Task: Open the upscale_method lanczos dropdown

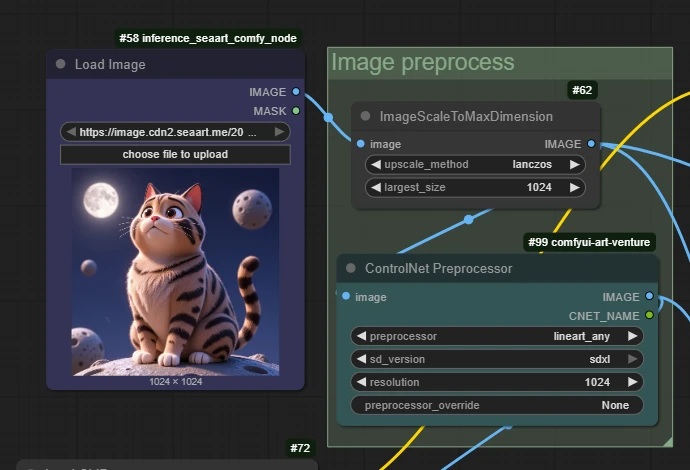Action: click(475, 165)
